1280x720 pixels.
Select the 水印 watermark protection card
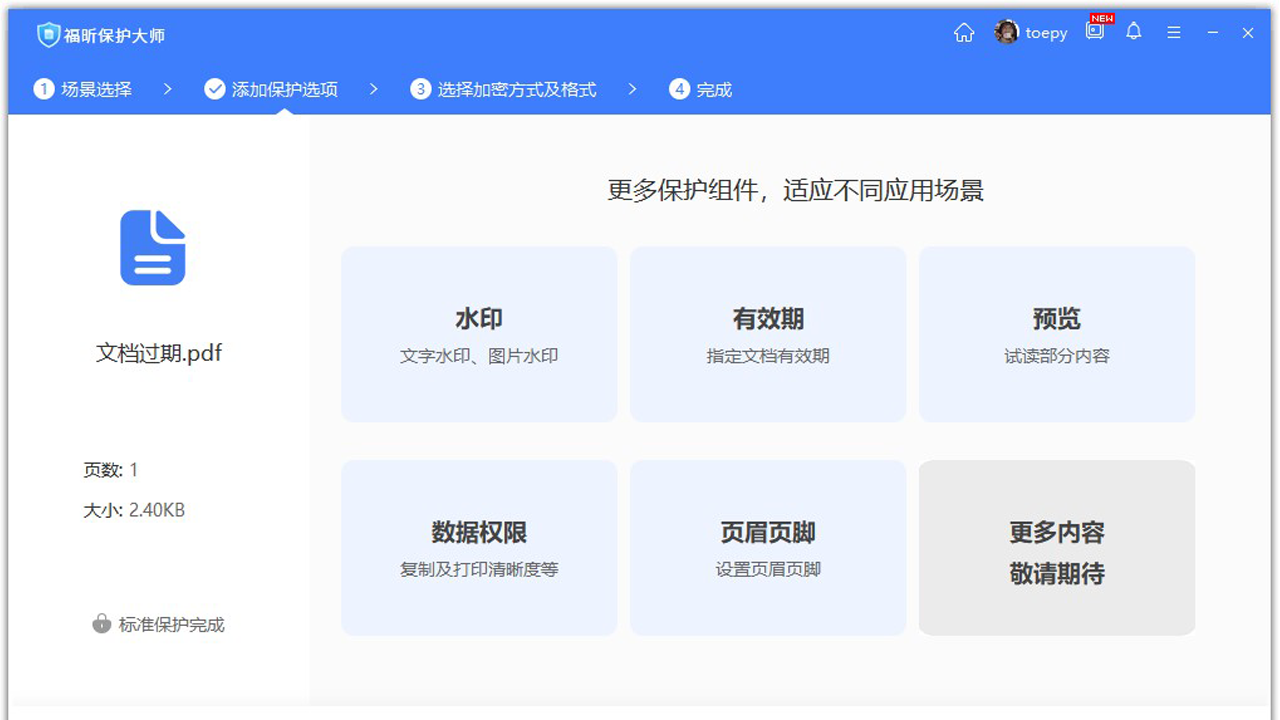pos(478,333)
